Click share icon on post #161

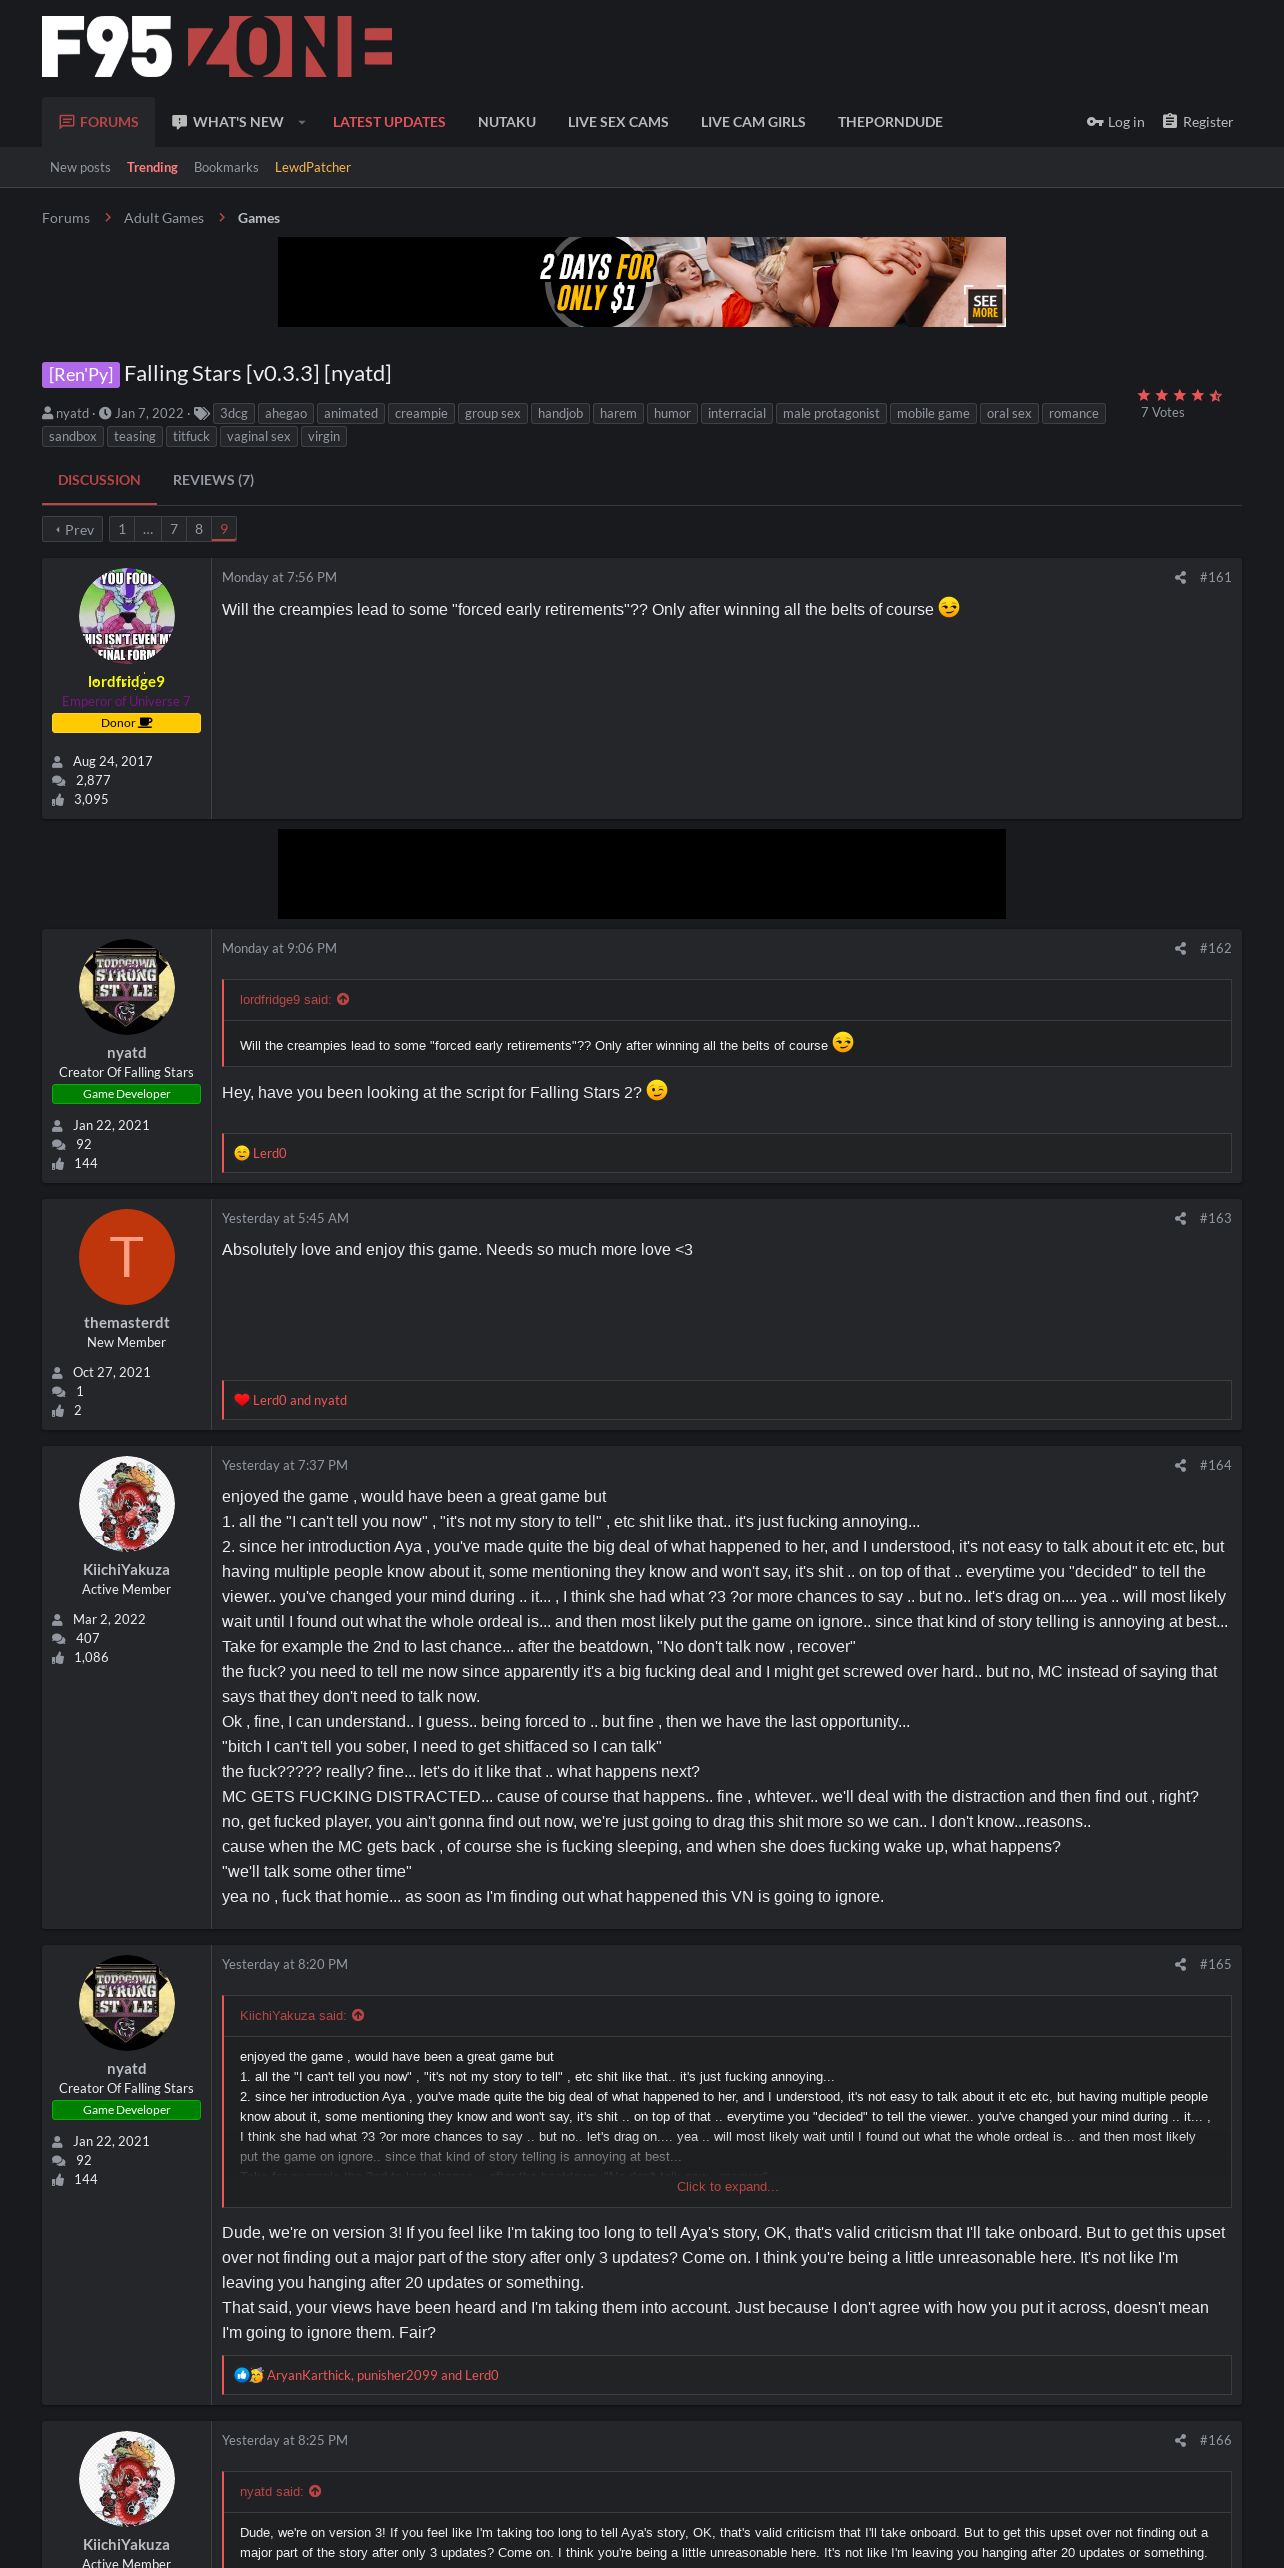pyautogui.click(x=1180, y=578)
